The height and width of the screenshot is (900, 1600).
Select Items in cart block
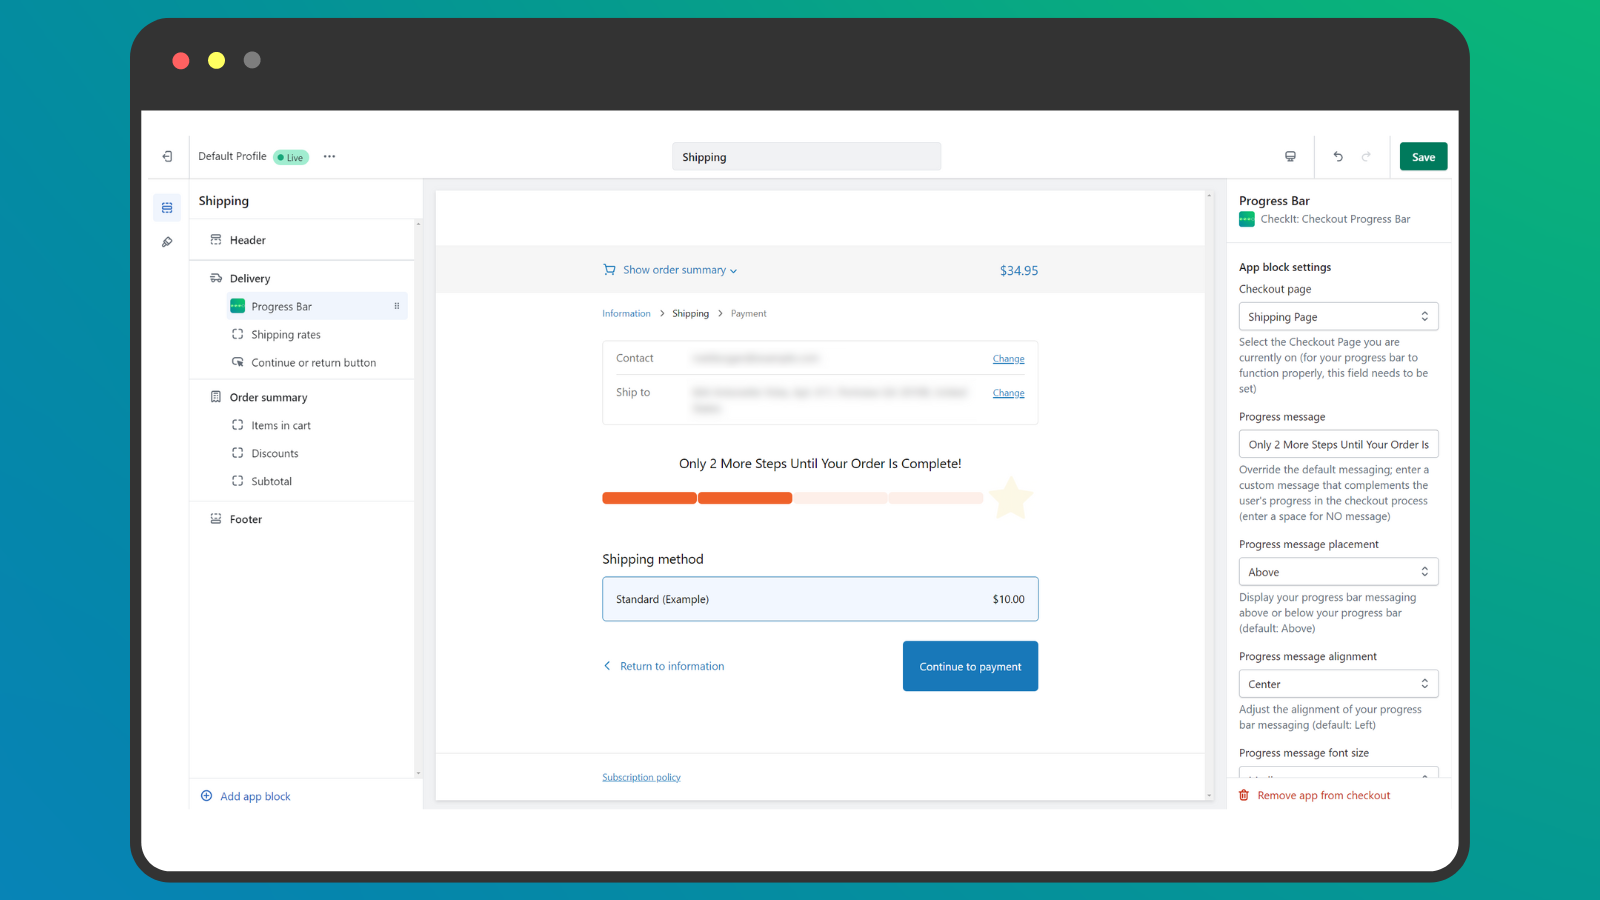pos(280,426)
